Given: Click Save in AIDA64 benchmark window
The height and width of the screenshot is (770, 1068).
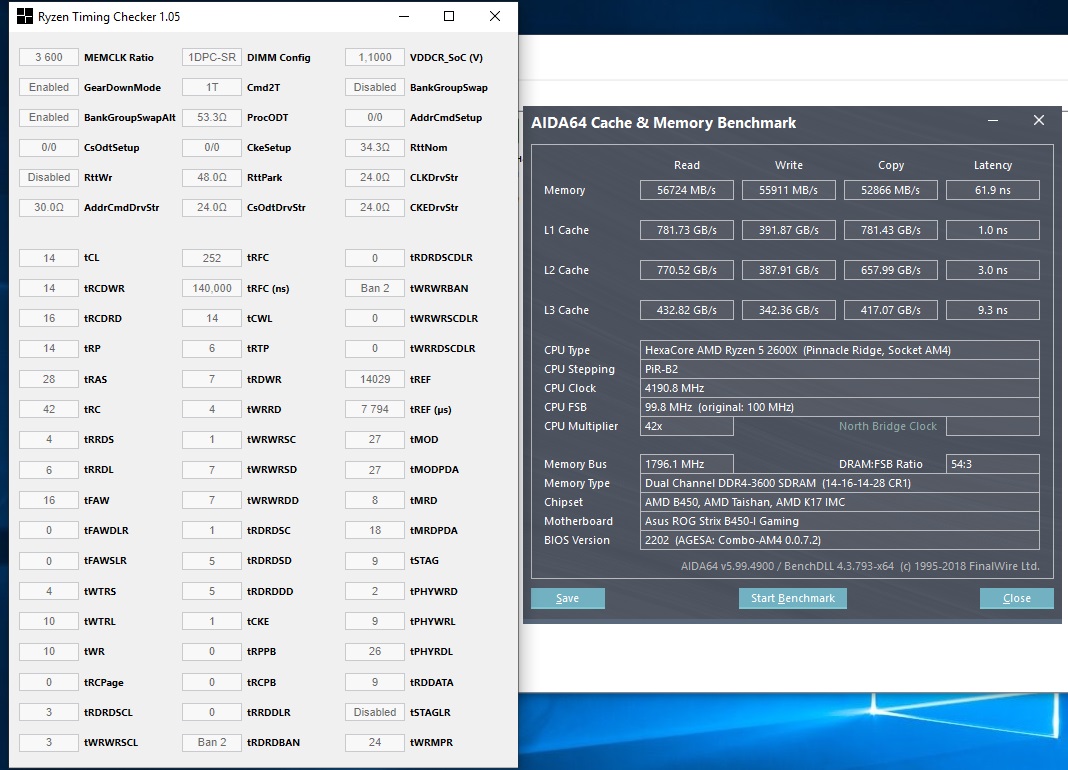Looking at the screenshot, I should pyautogui.click(x=567, y=598).
